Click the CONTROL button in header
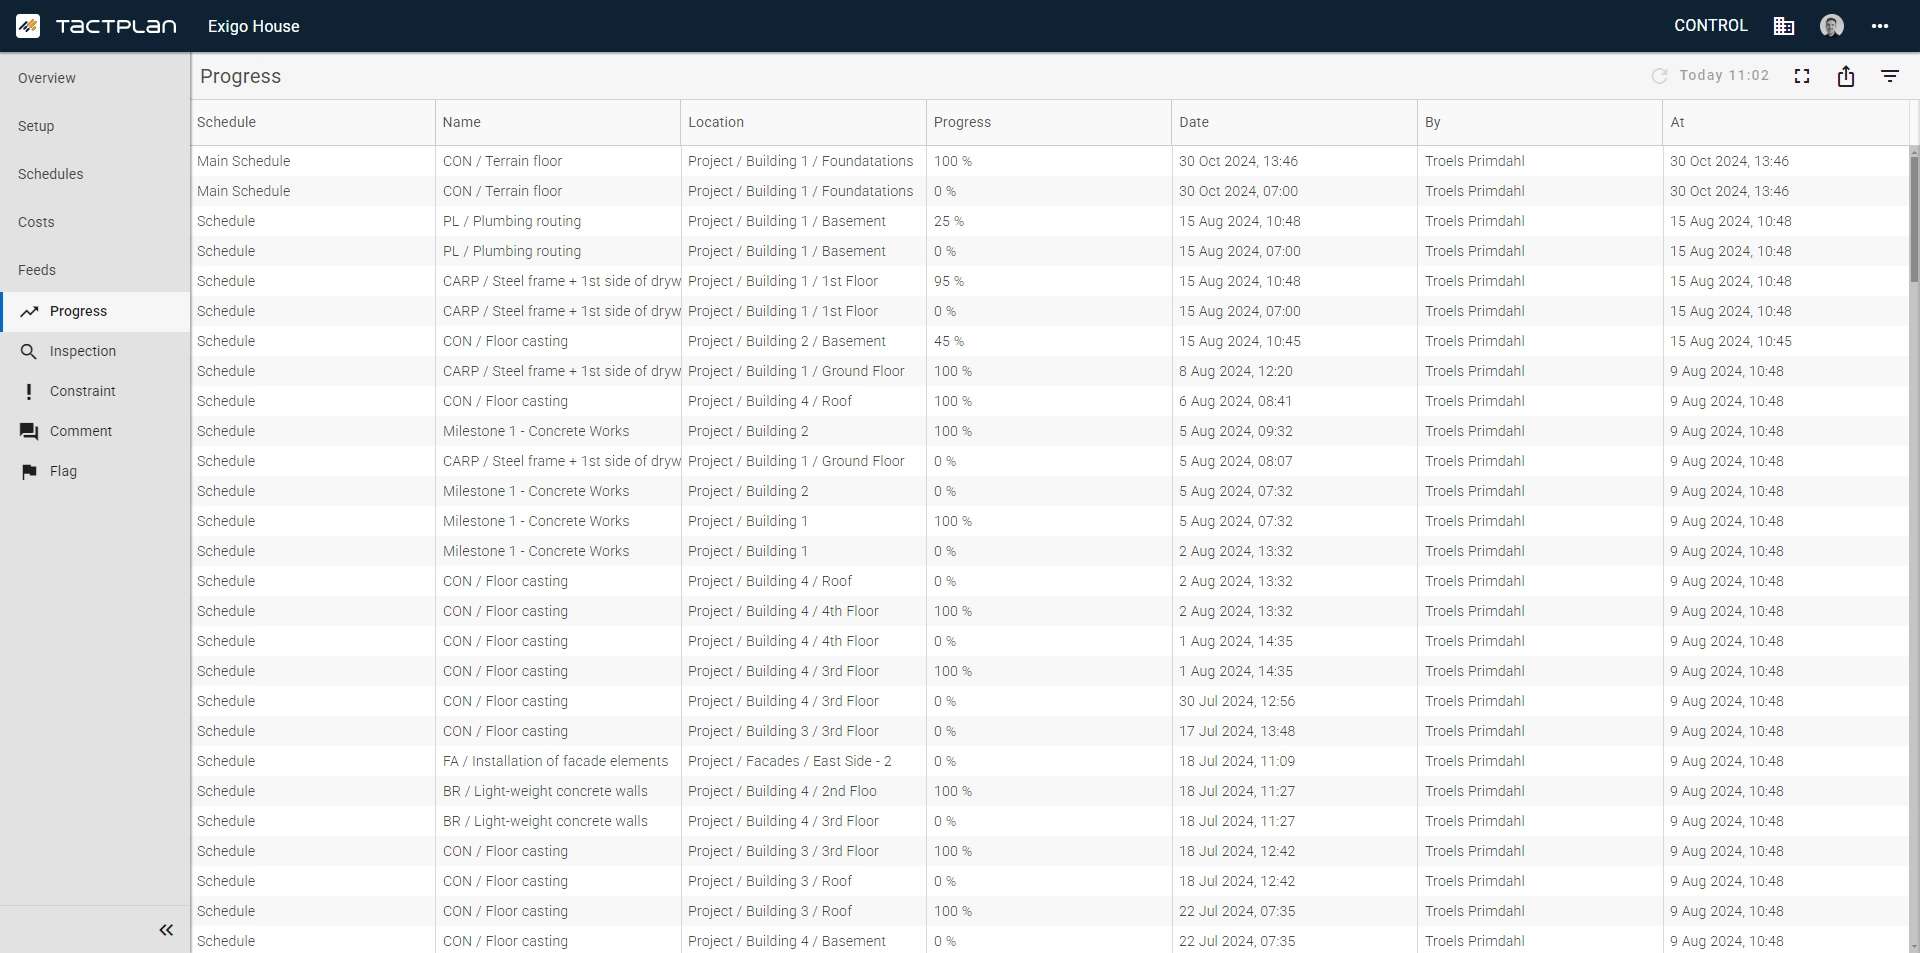This screenshot has width=1920, height=953. click(1711, 26)
